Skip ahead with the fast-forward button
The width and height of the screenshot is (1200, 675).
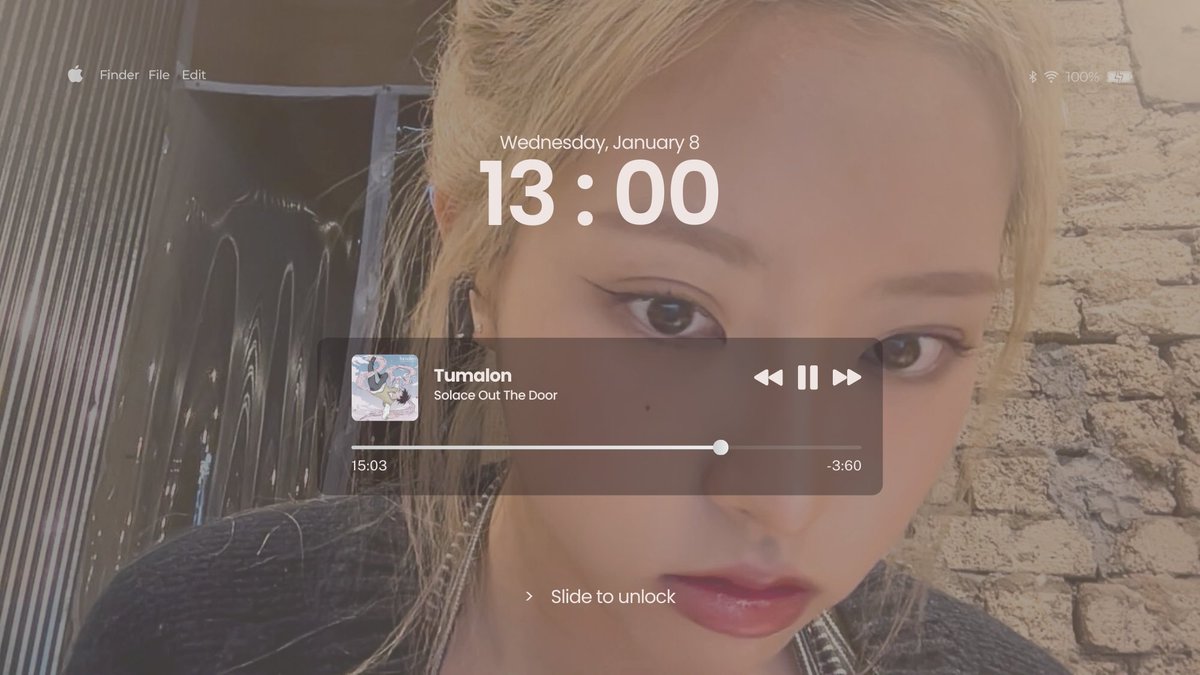click(x=847, y=377)
